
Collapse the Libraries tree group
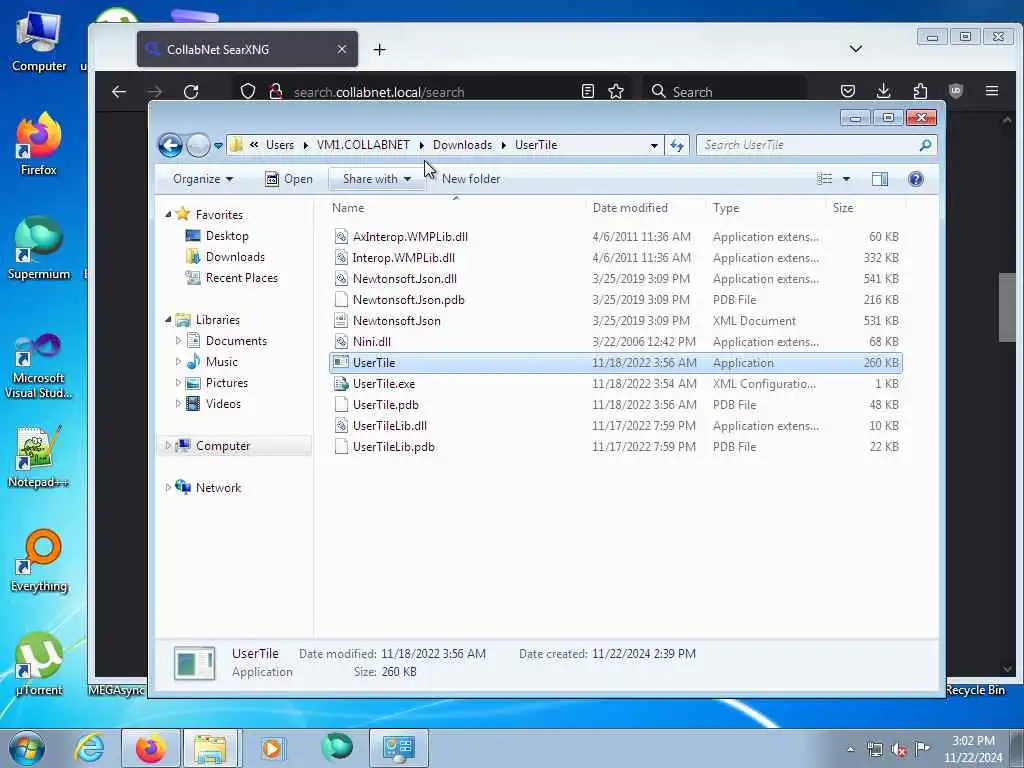click(x=168, y=319)
